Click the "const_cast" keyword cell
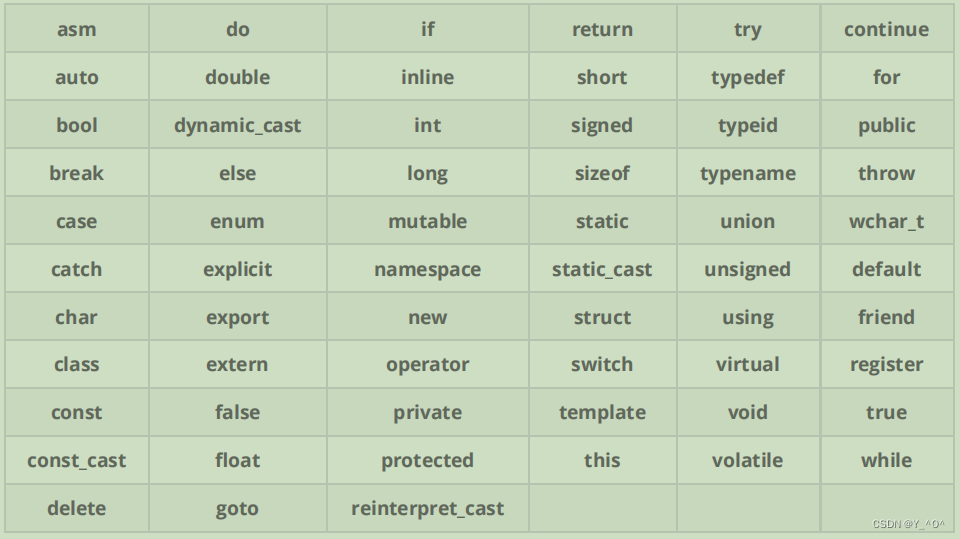960x539 pixels. coord(76,460)
